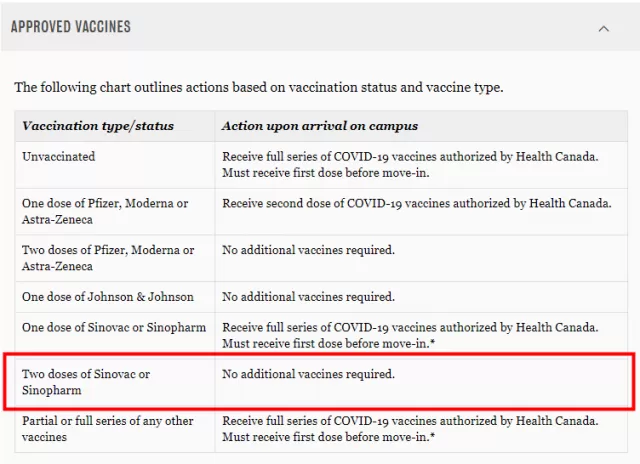Click the Vaccination type/status column header

coord(98,126)
